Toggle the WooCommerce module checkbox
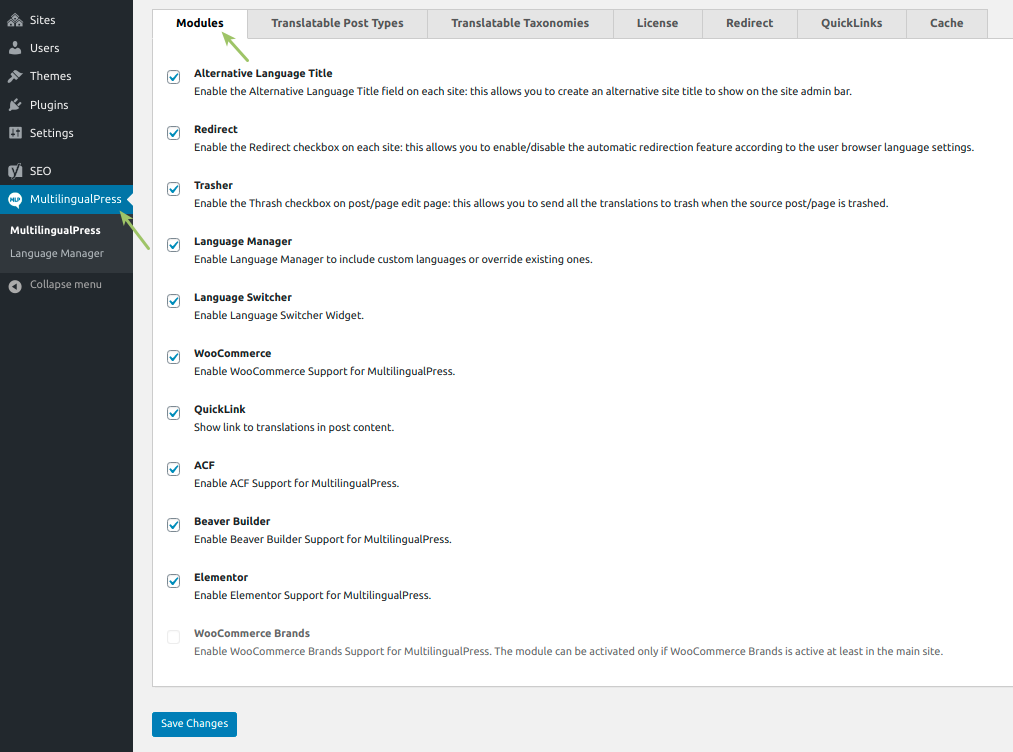Viewport: 1013px width, 752px height. 174,357
